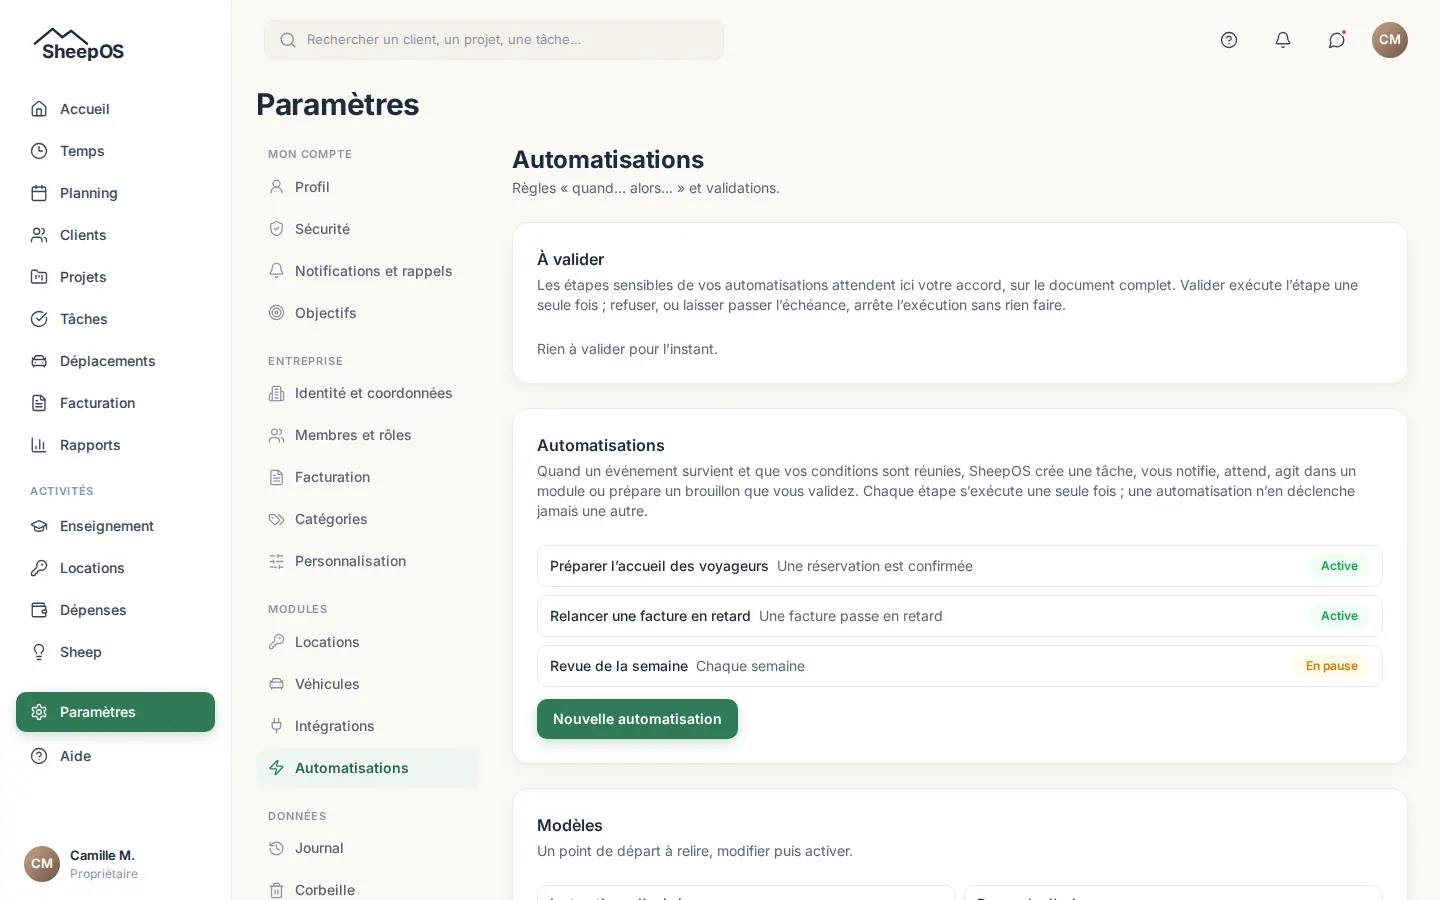Open Véhicules module settings
Image resolution: width=1440 pixels, height=900 pixels.
pyautogui.click(x=368, y=684)
